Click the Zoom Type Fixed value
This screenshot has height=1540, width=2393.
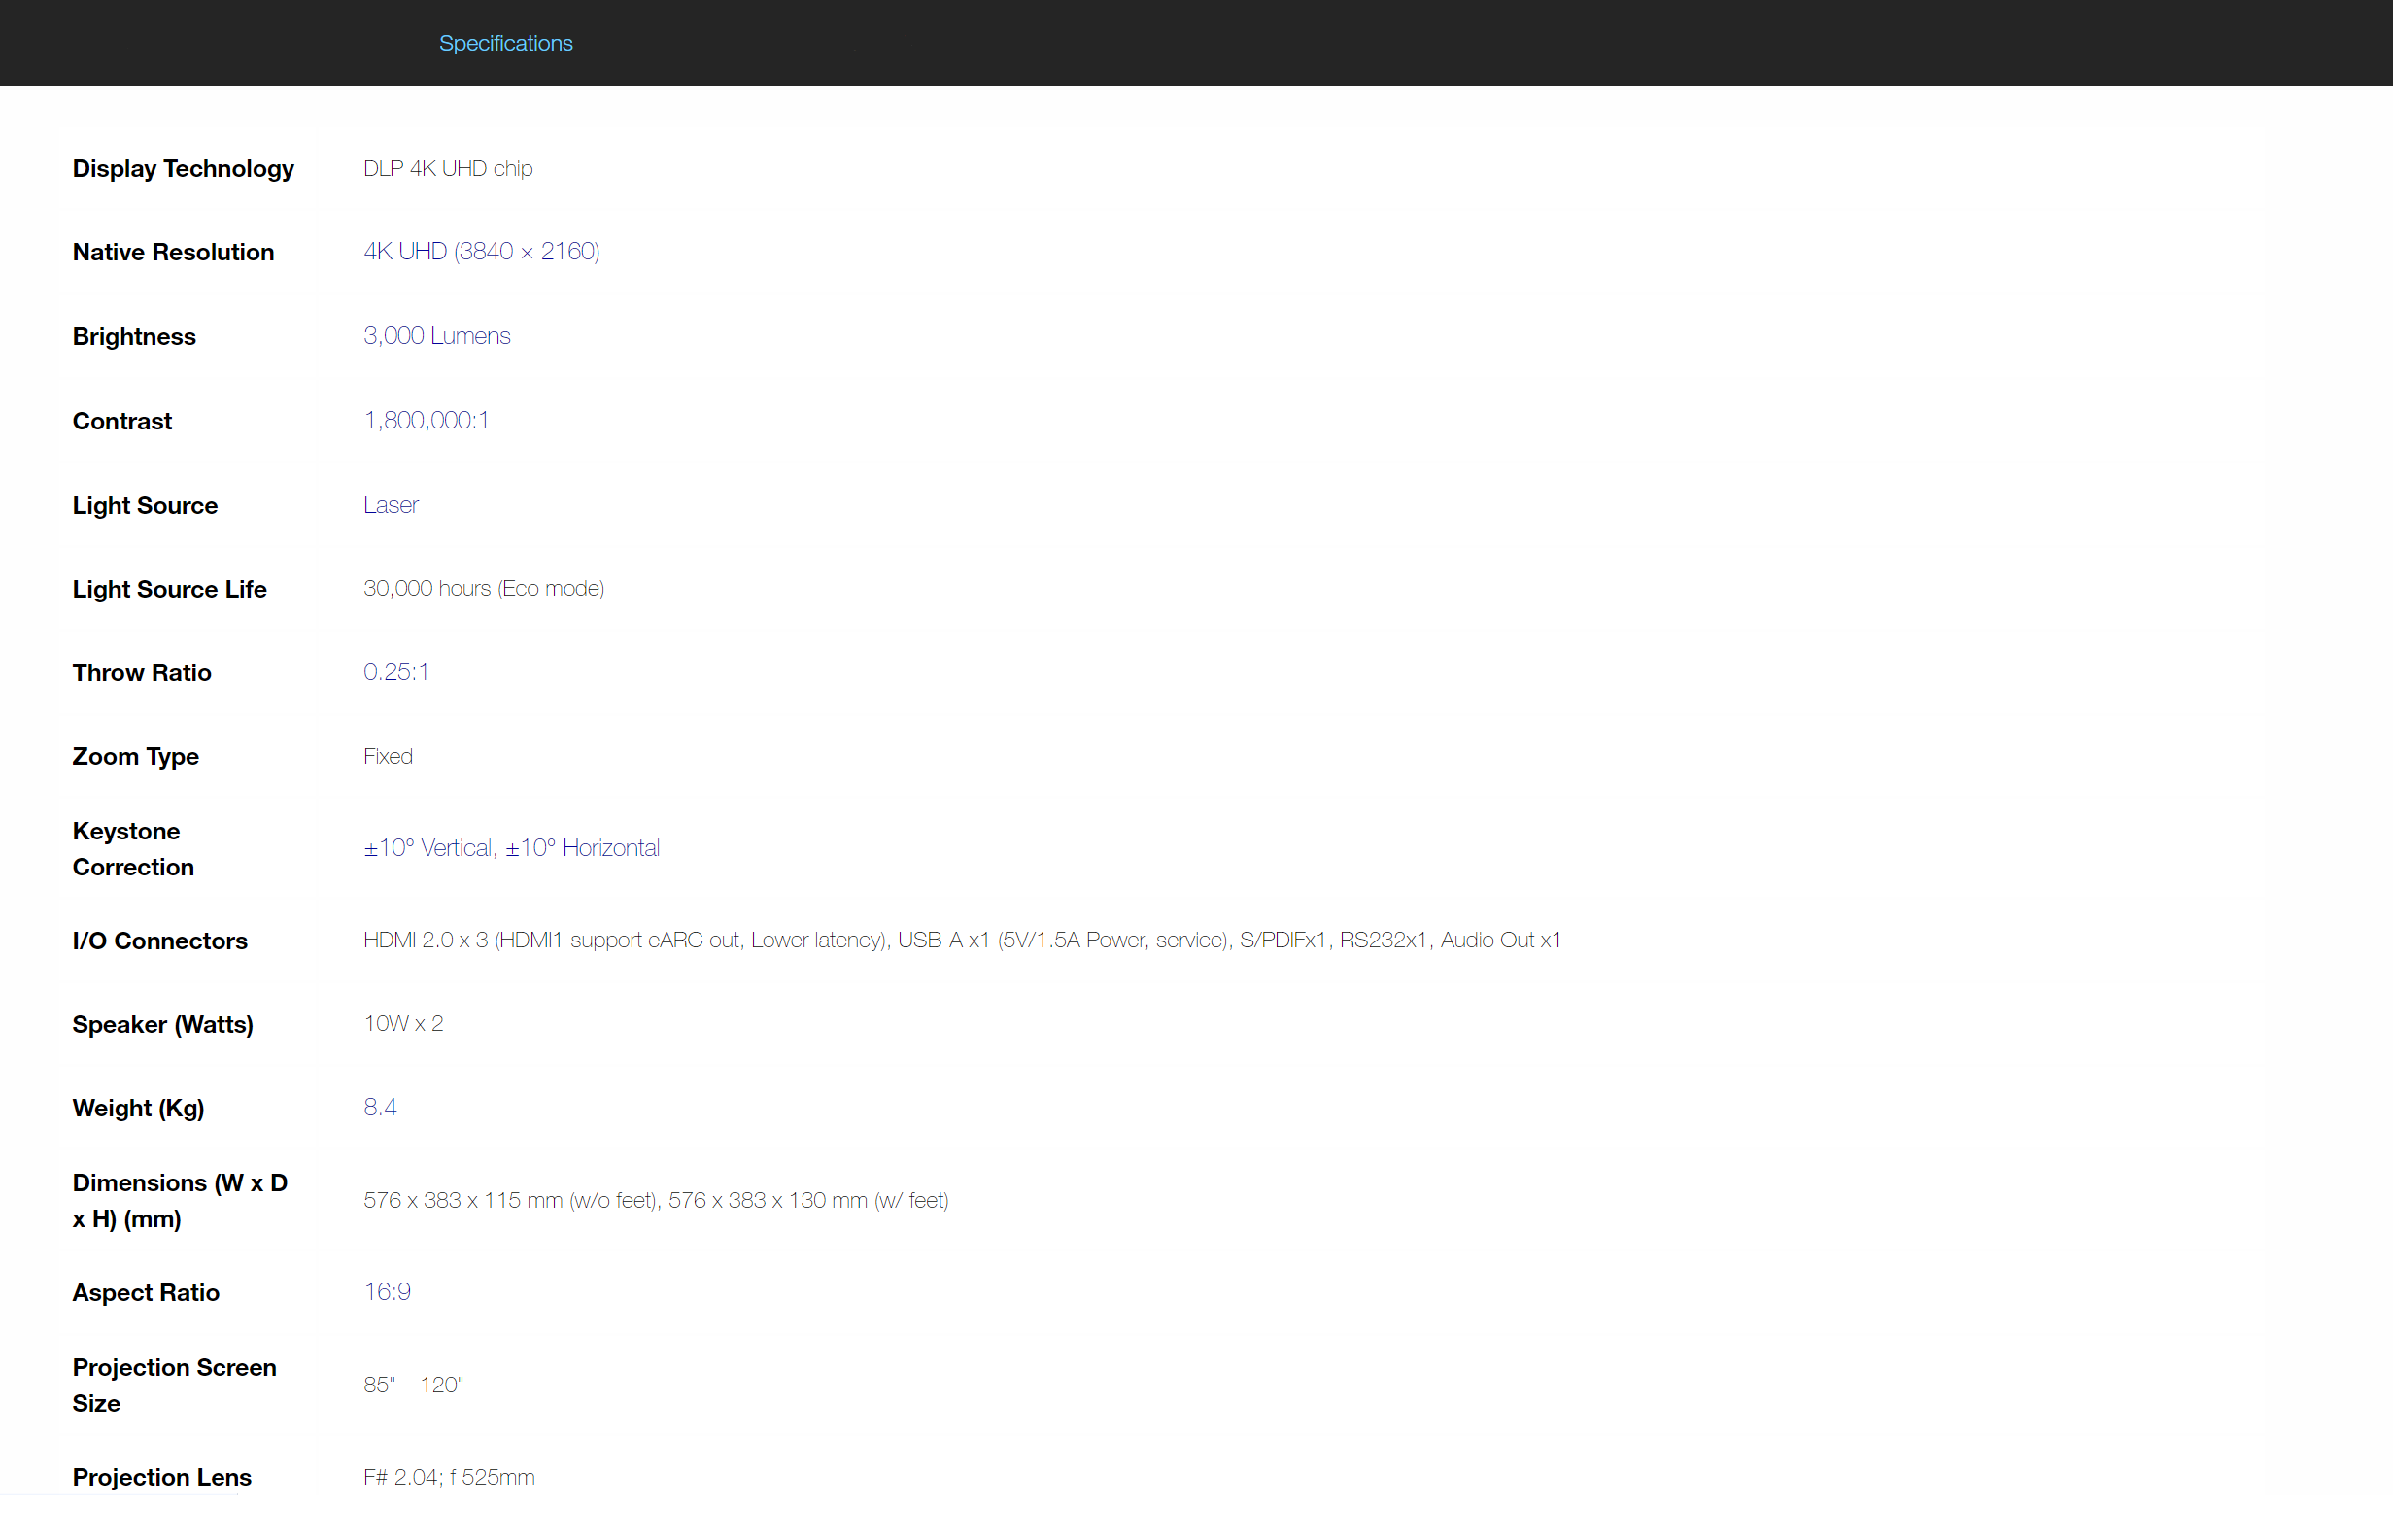point(387,756)
